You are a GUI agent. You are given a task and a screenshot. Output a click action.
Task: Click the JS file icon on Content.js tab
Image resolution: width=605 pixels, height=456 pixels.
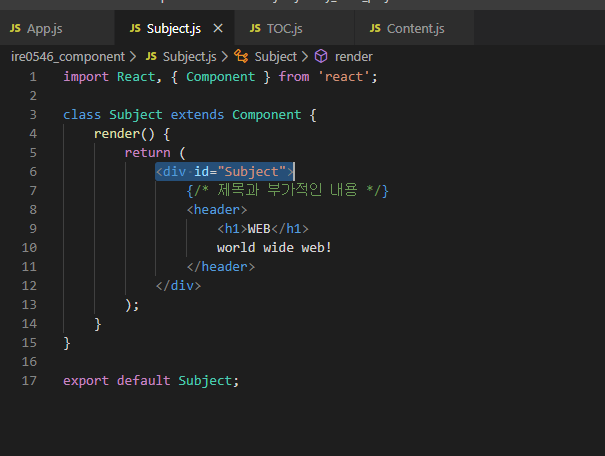[375, 28]
